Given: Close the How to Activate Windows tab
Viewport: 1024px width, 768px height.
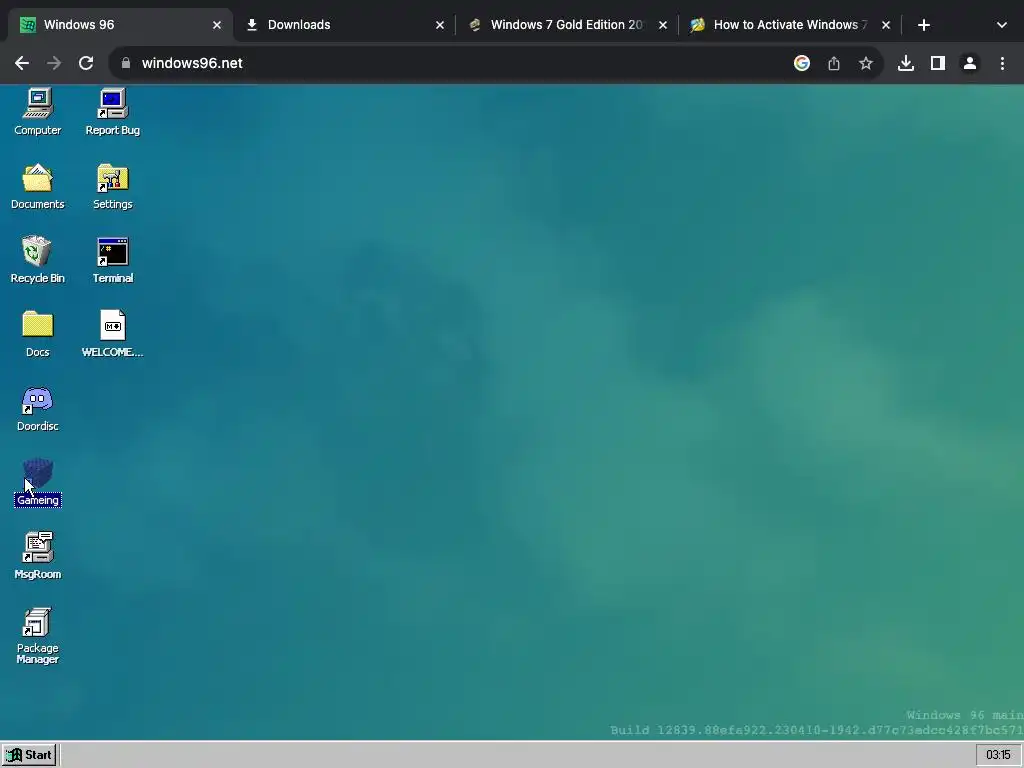Looking at the screenshot, I should tap(886, 25).
